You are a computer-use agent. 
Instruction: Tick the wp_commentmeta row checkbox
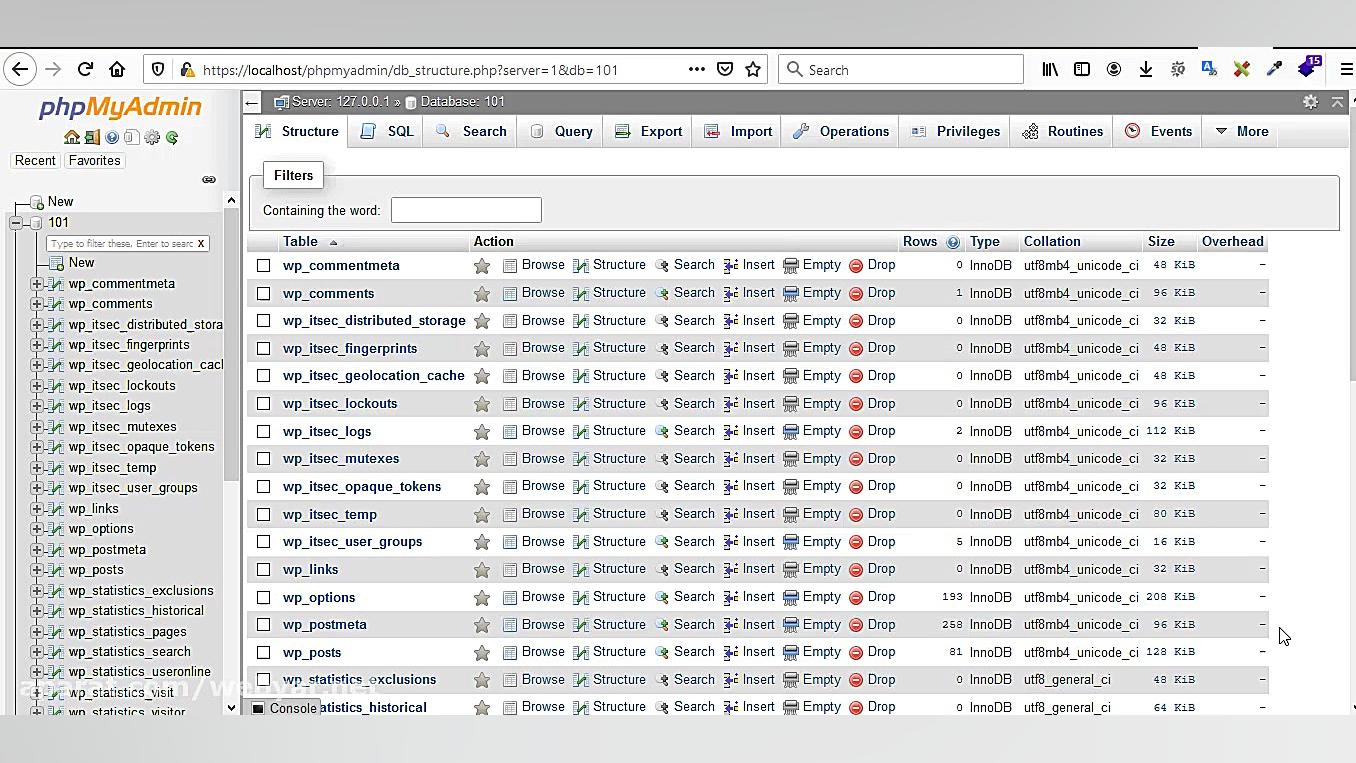tap(263, 266)
